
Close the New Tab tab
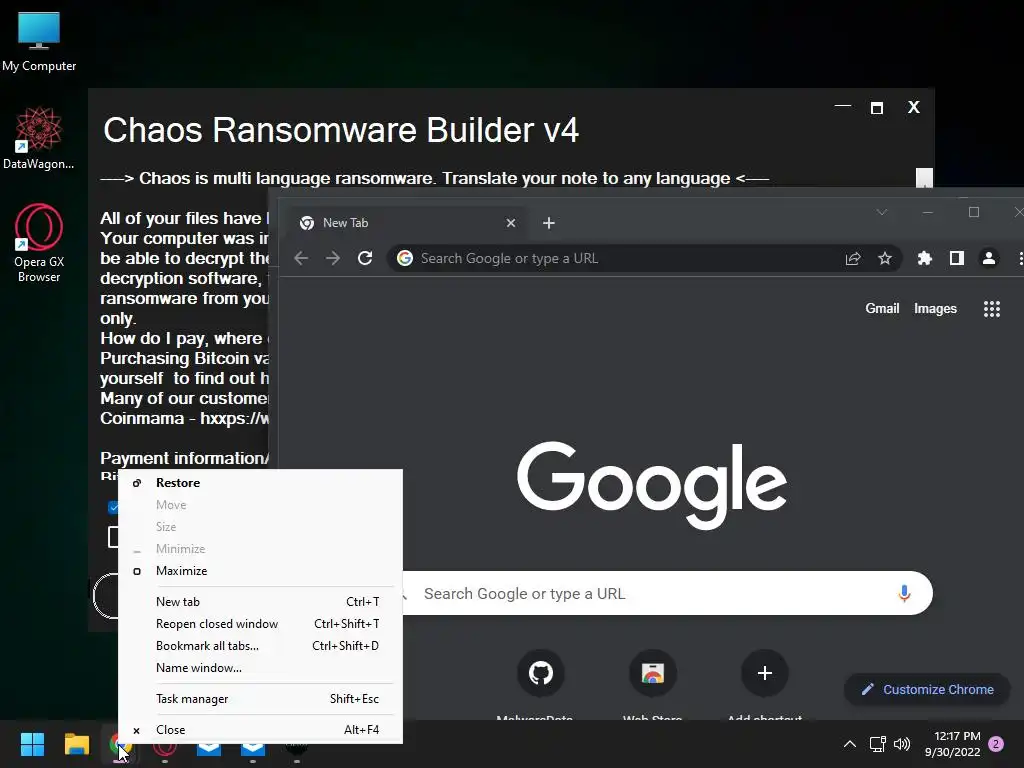coord(511,223)
